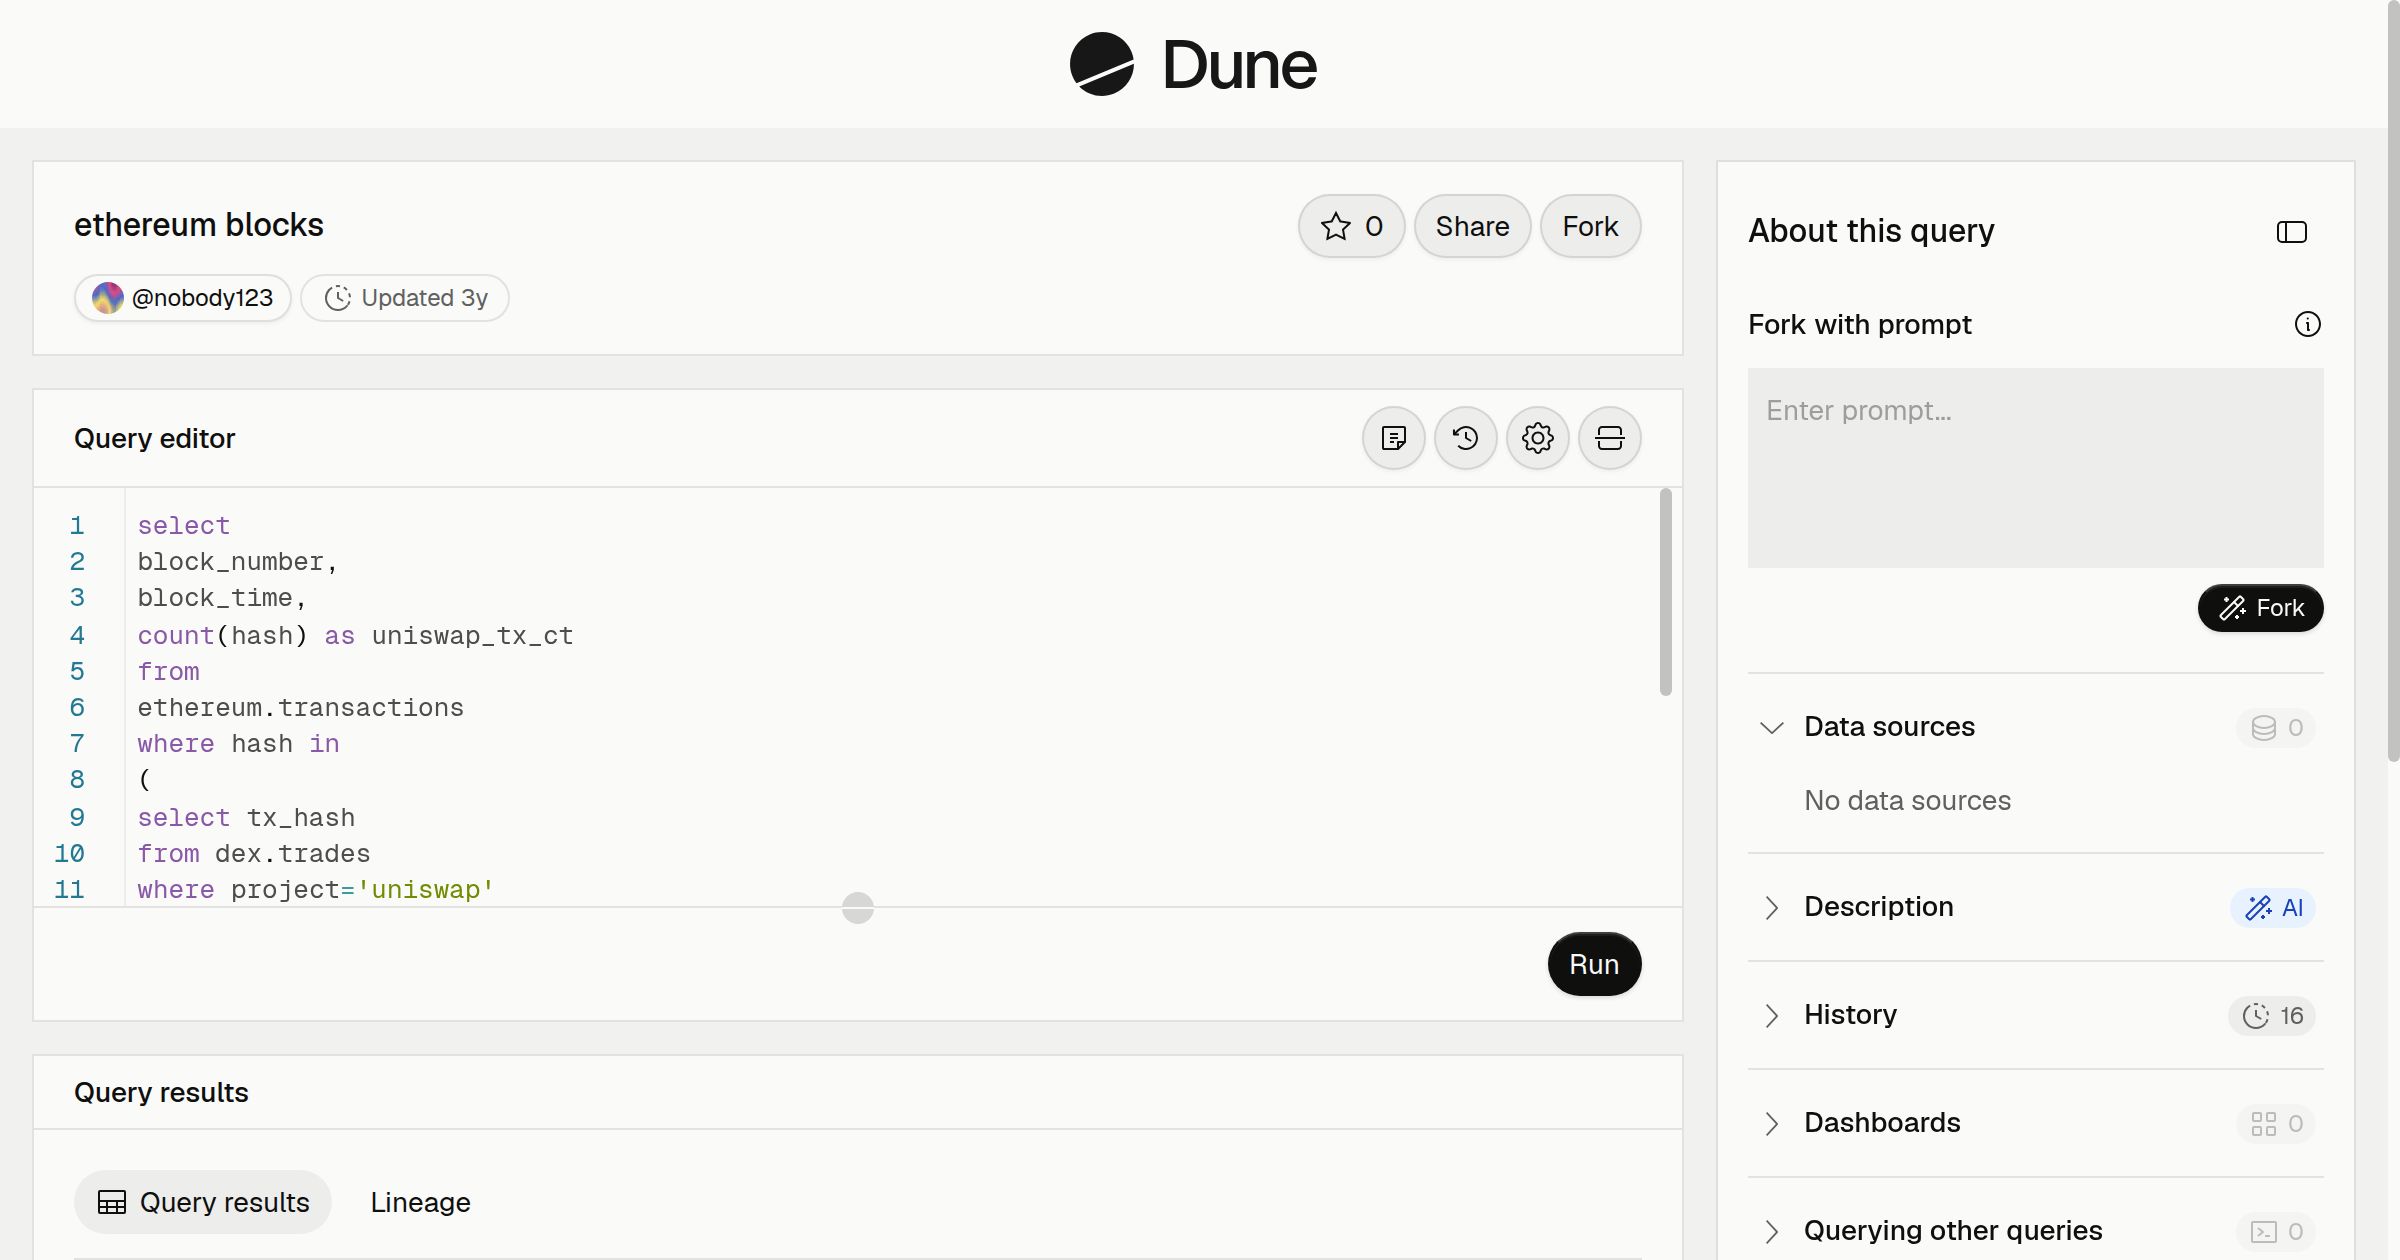This screenshot has height=1260, width=2400.
Task: Click the Dune logo icon
Action: click(x=1101, y=64)
